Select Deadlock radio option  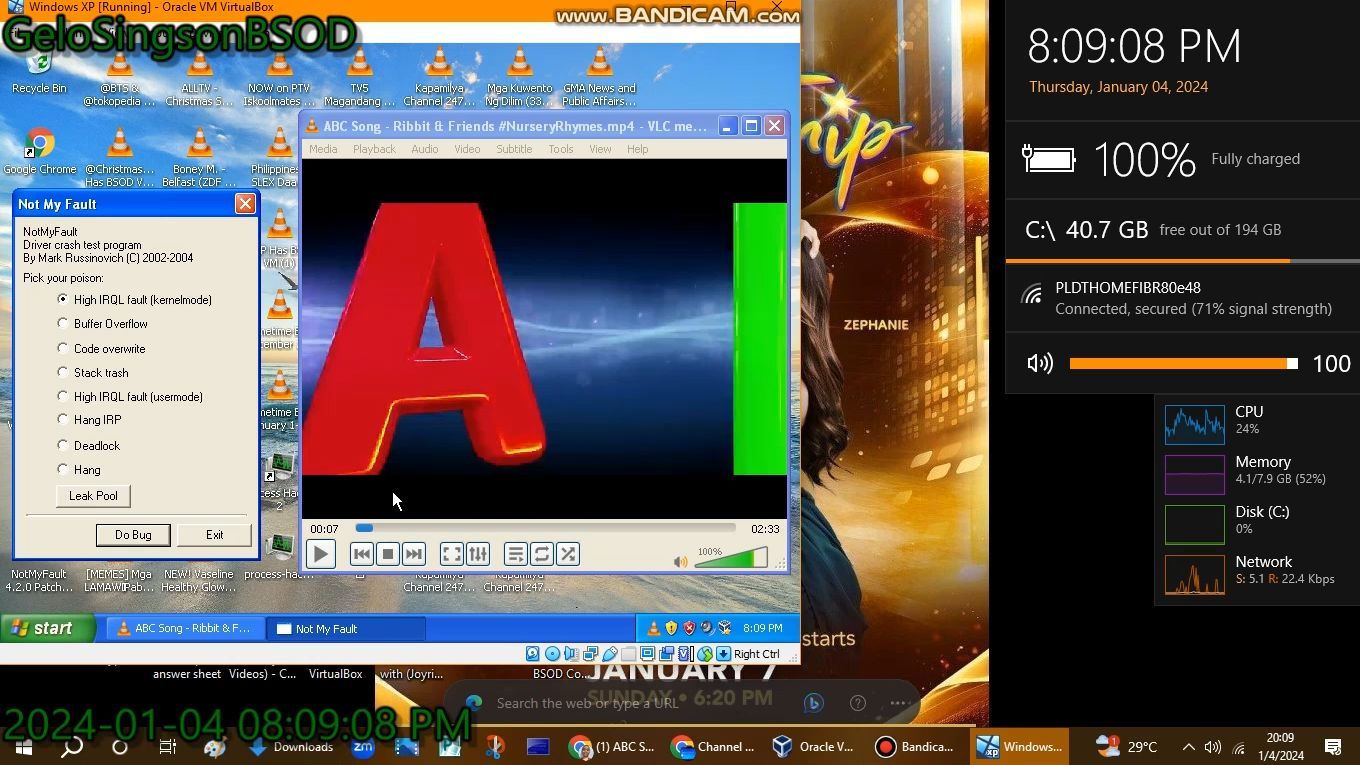[89, 446]
